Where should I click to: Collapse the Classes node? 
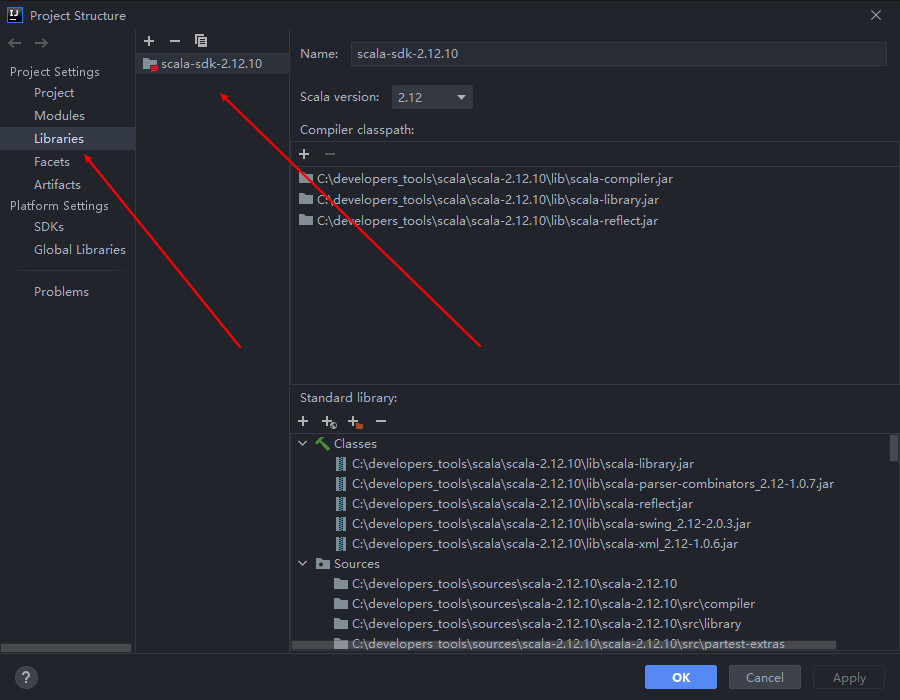pos(303,444)
